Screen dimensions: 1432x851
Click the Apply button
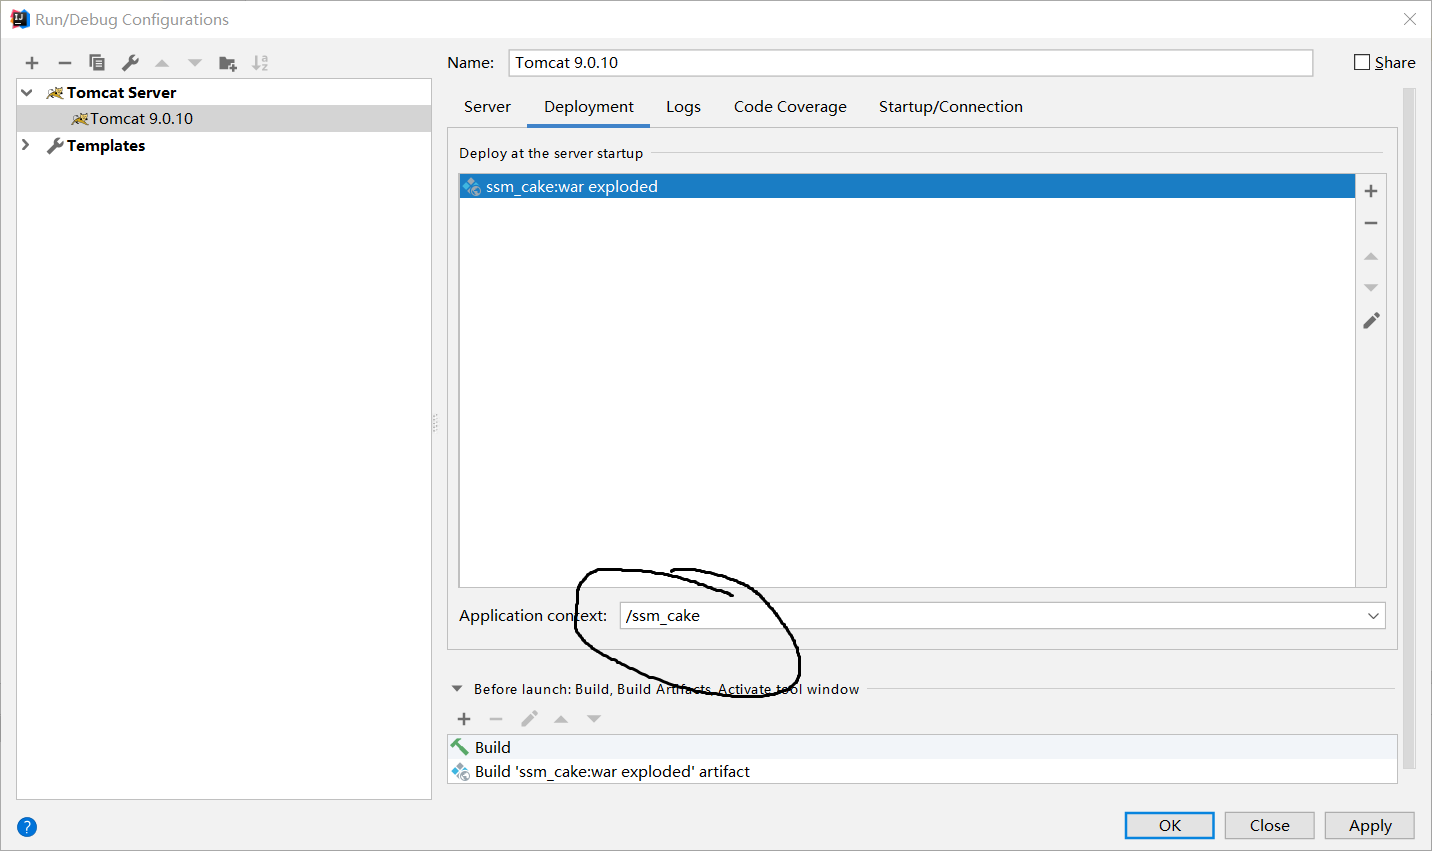click(1370, 826)
